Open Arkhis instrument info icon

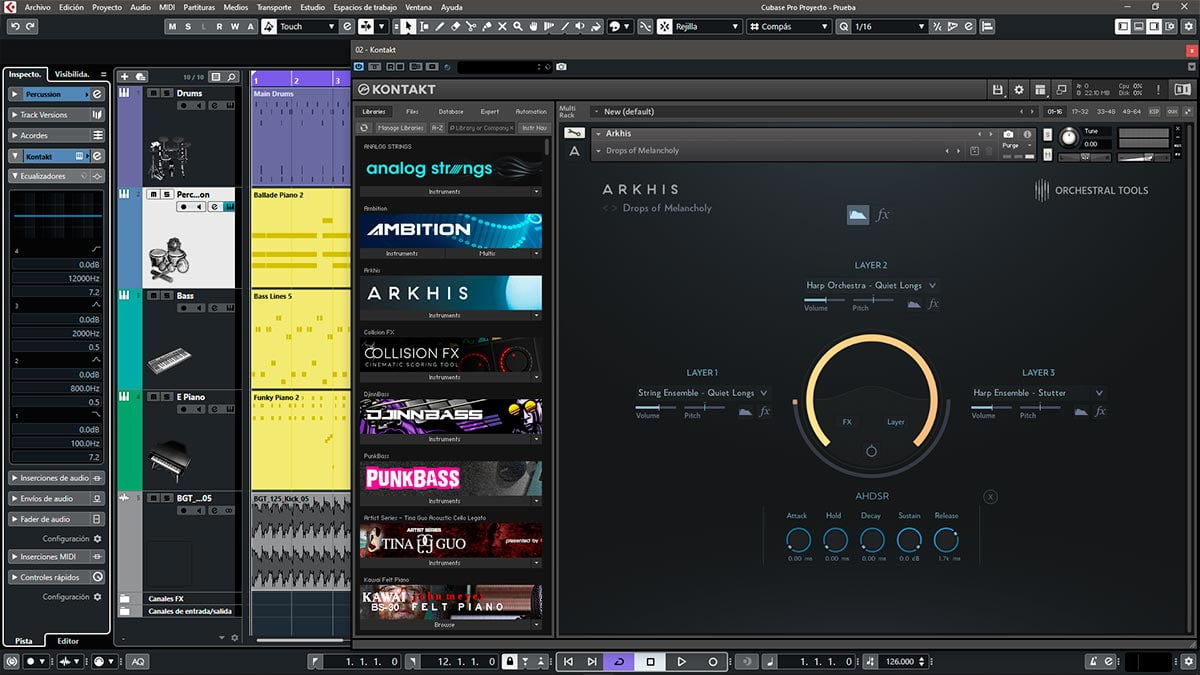point(1028,134)
